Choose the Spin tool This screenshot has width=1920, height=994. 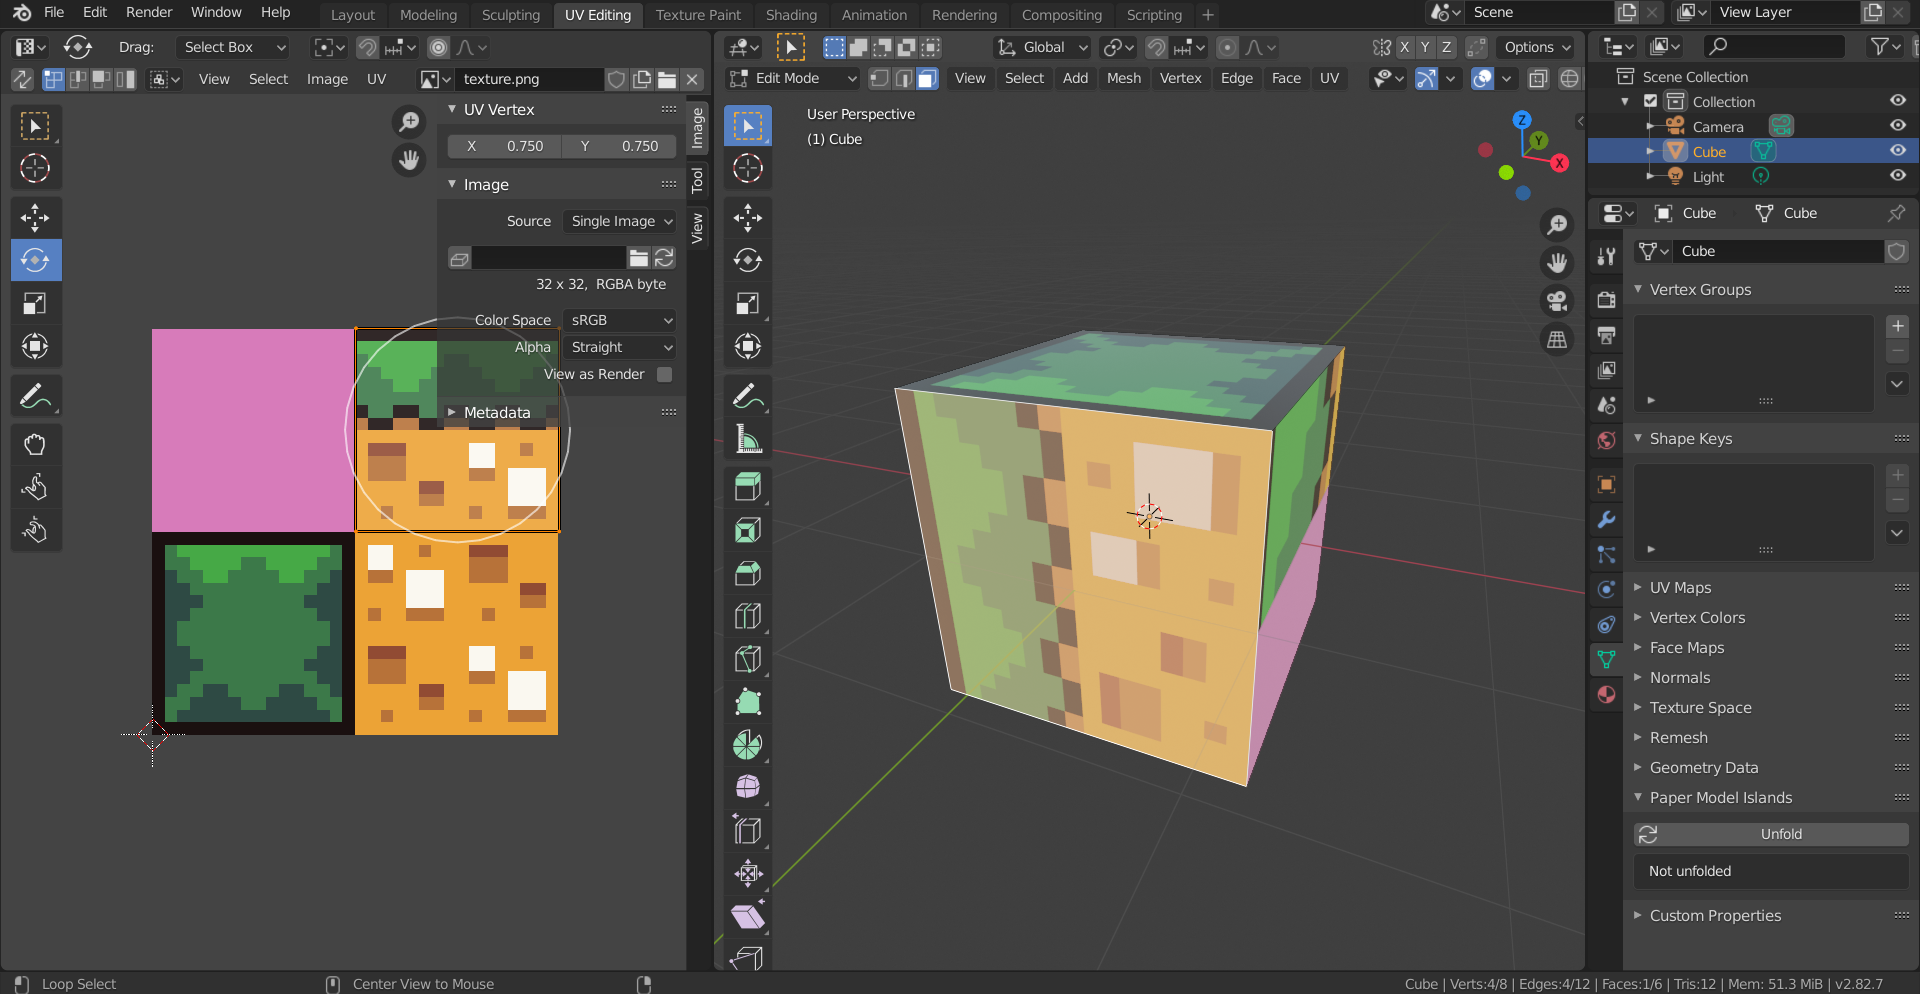coord(748,746)
